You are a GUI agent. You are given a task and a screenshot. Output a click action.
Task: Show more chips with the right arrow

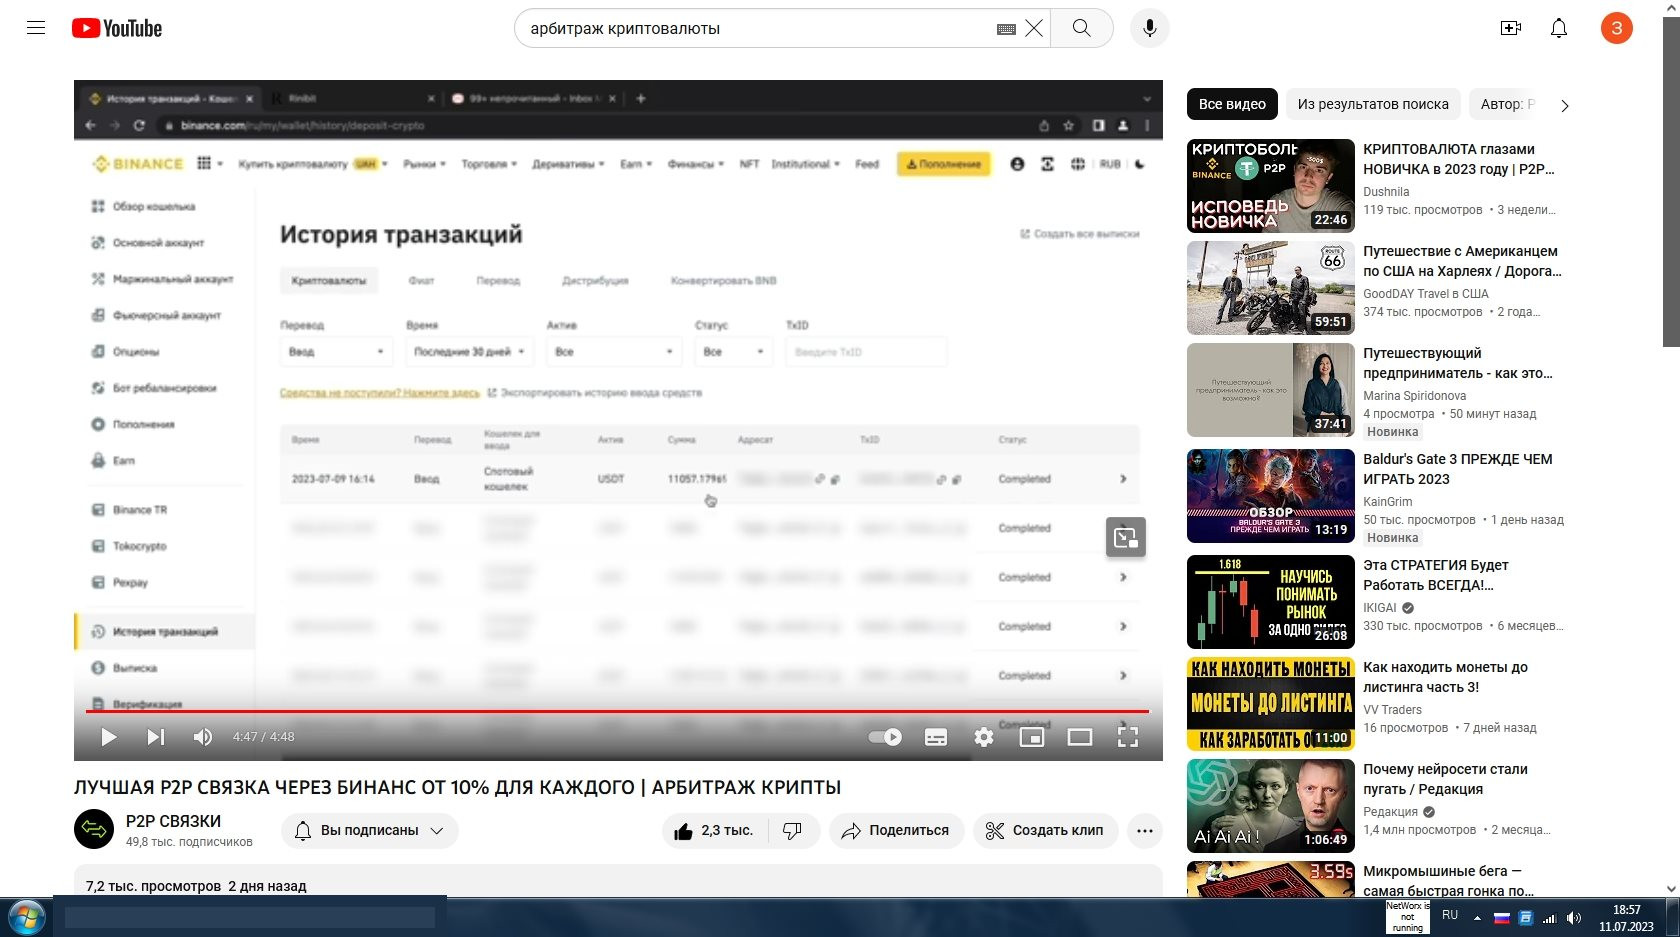pos(1565,105)
